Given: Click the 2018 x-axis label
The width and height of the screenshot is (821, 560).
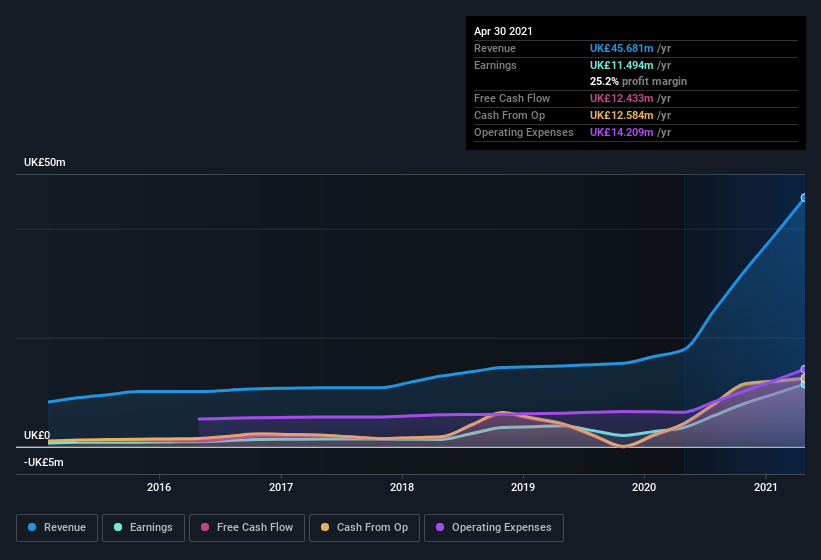Looking at the screenshot, I should click(402, 487).
